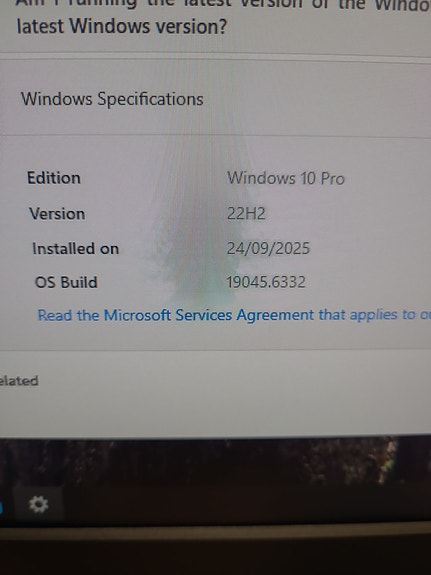Click the word "Microsoft" in the agreement link
This screenshot has width=431, height=575.
(137, 315)
